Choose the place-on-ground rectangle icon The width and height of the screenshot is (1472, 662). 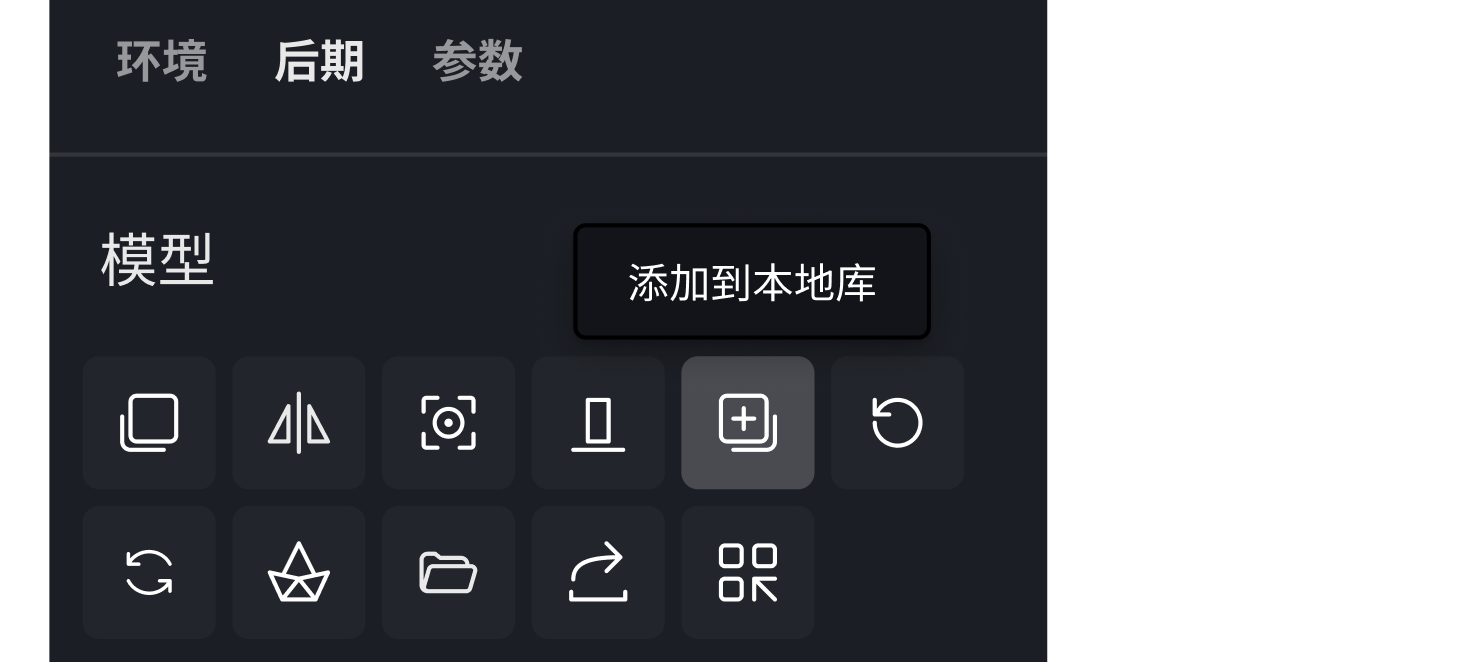[x=598, y=422]
